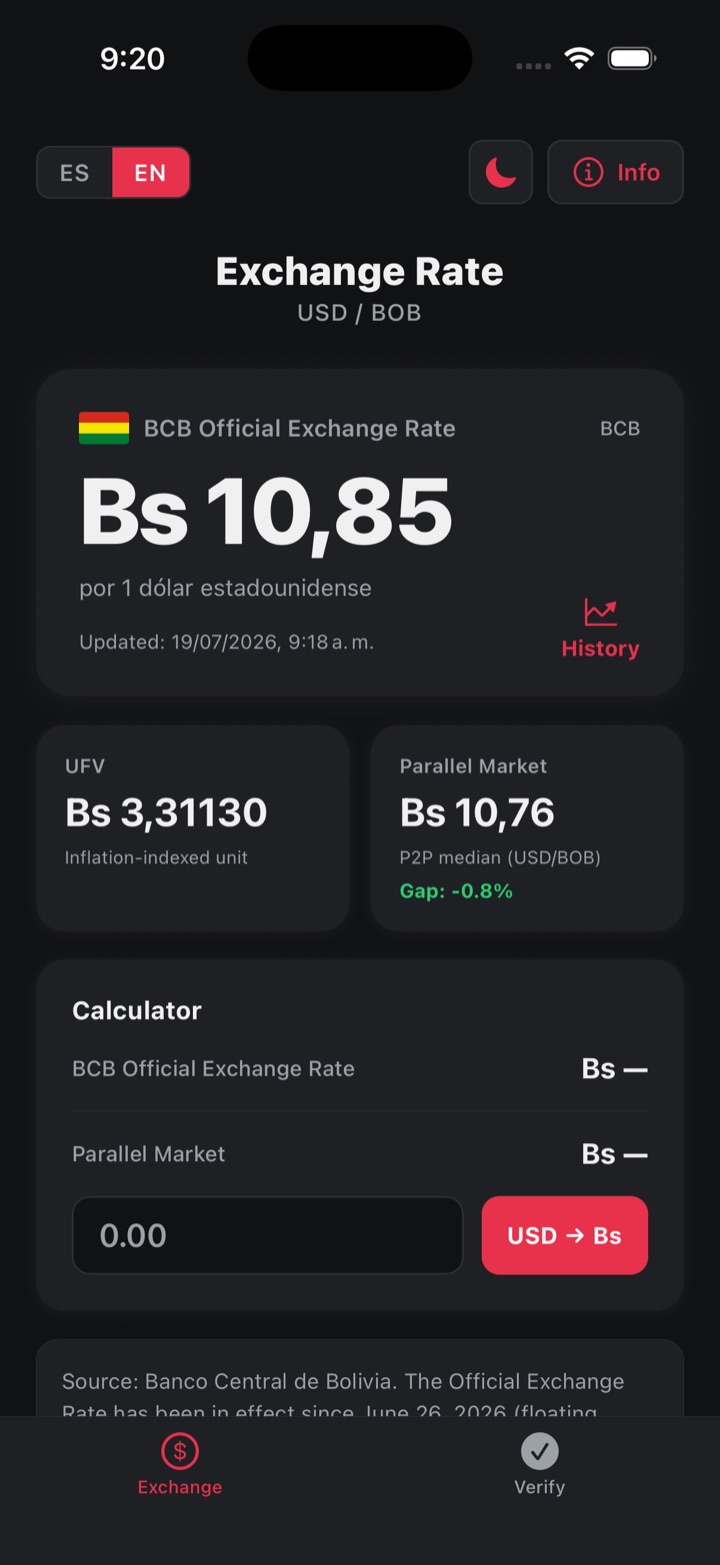Tap the BCB Official Exchange Rate card value

(266, 511)
